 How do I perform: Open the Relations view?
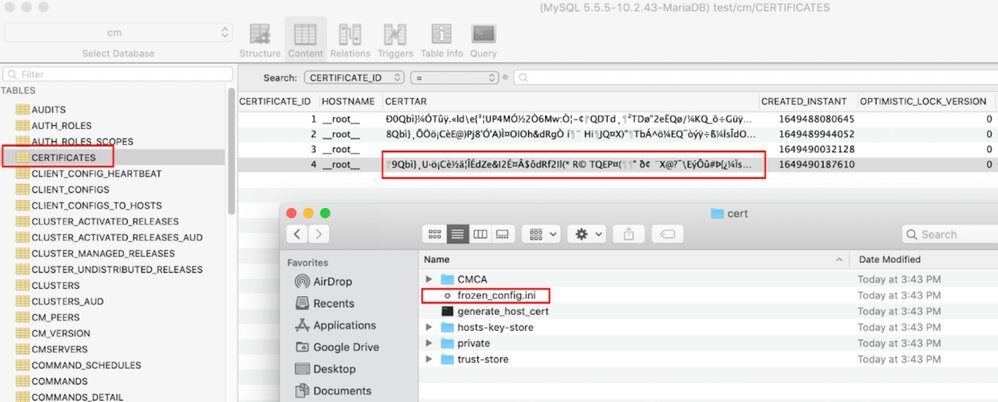click(x=350, y=39)
